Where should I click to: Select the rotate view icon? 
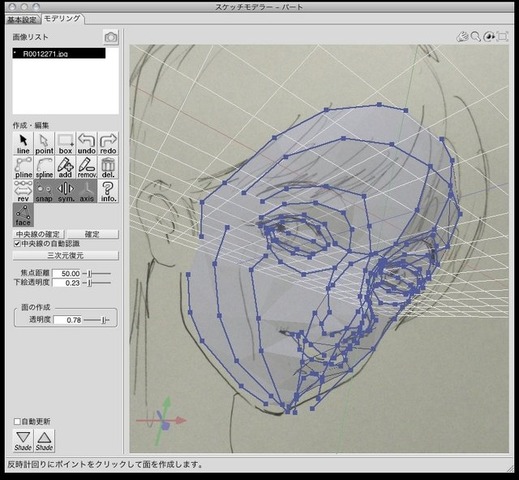pyautogui.click(x=489, y=36)
